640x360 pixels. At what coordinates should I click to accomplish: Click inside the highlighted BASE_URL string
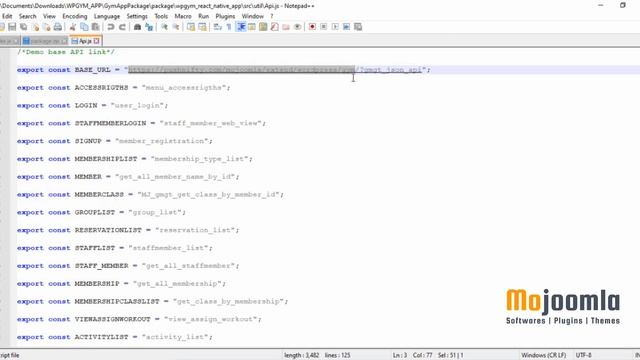[241, 70]
